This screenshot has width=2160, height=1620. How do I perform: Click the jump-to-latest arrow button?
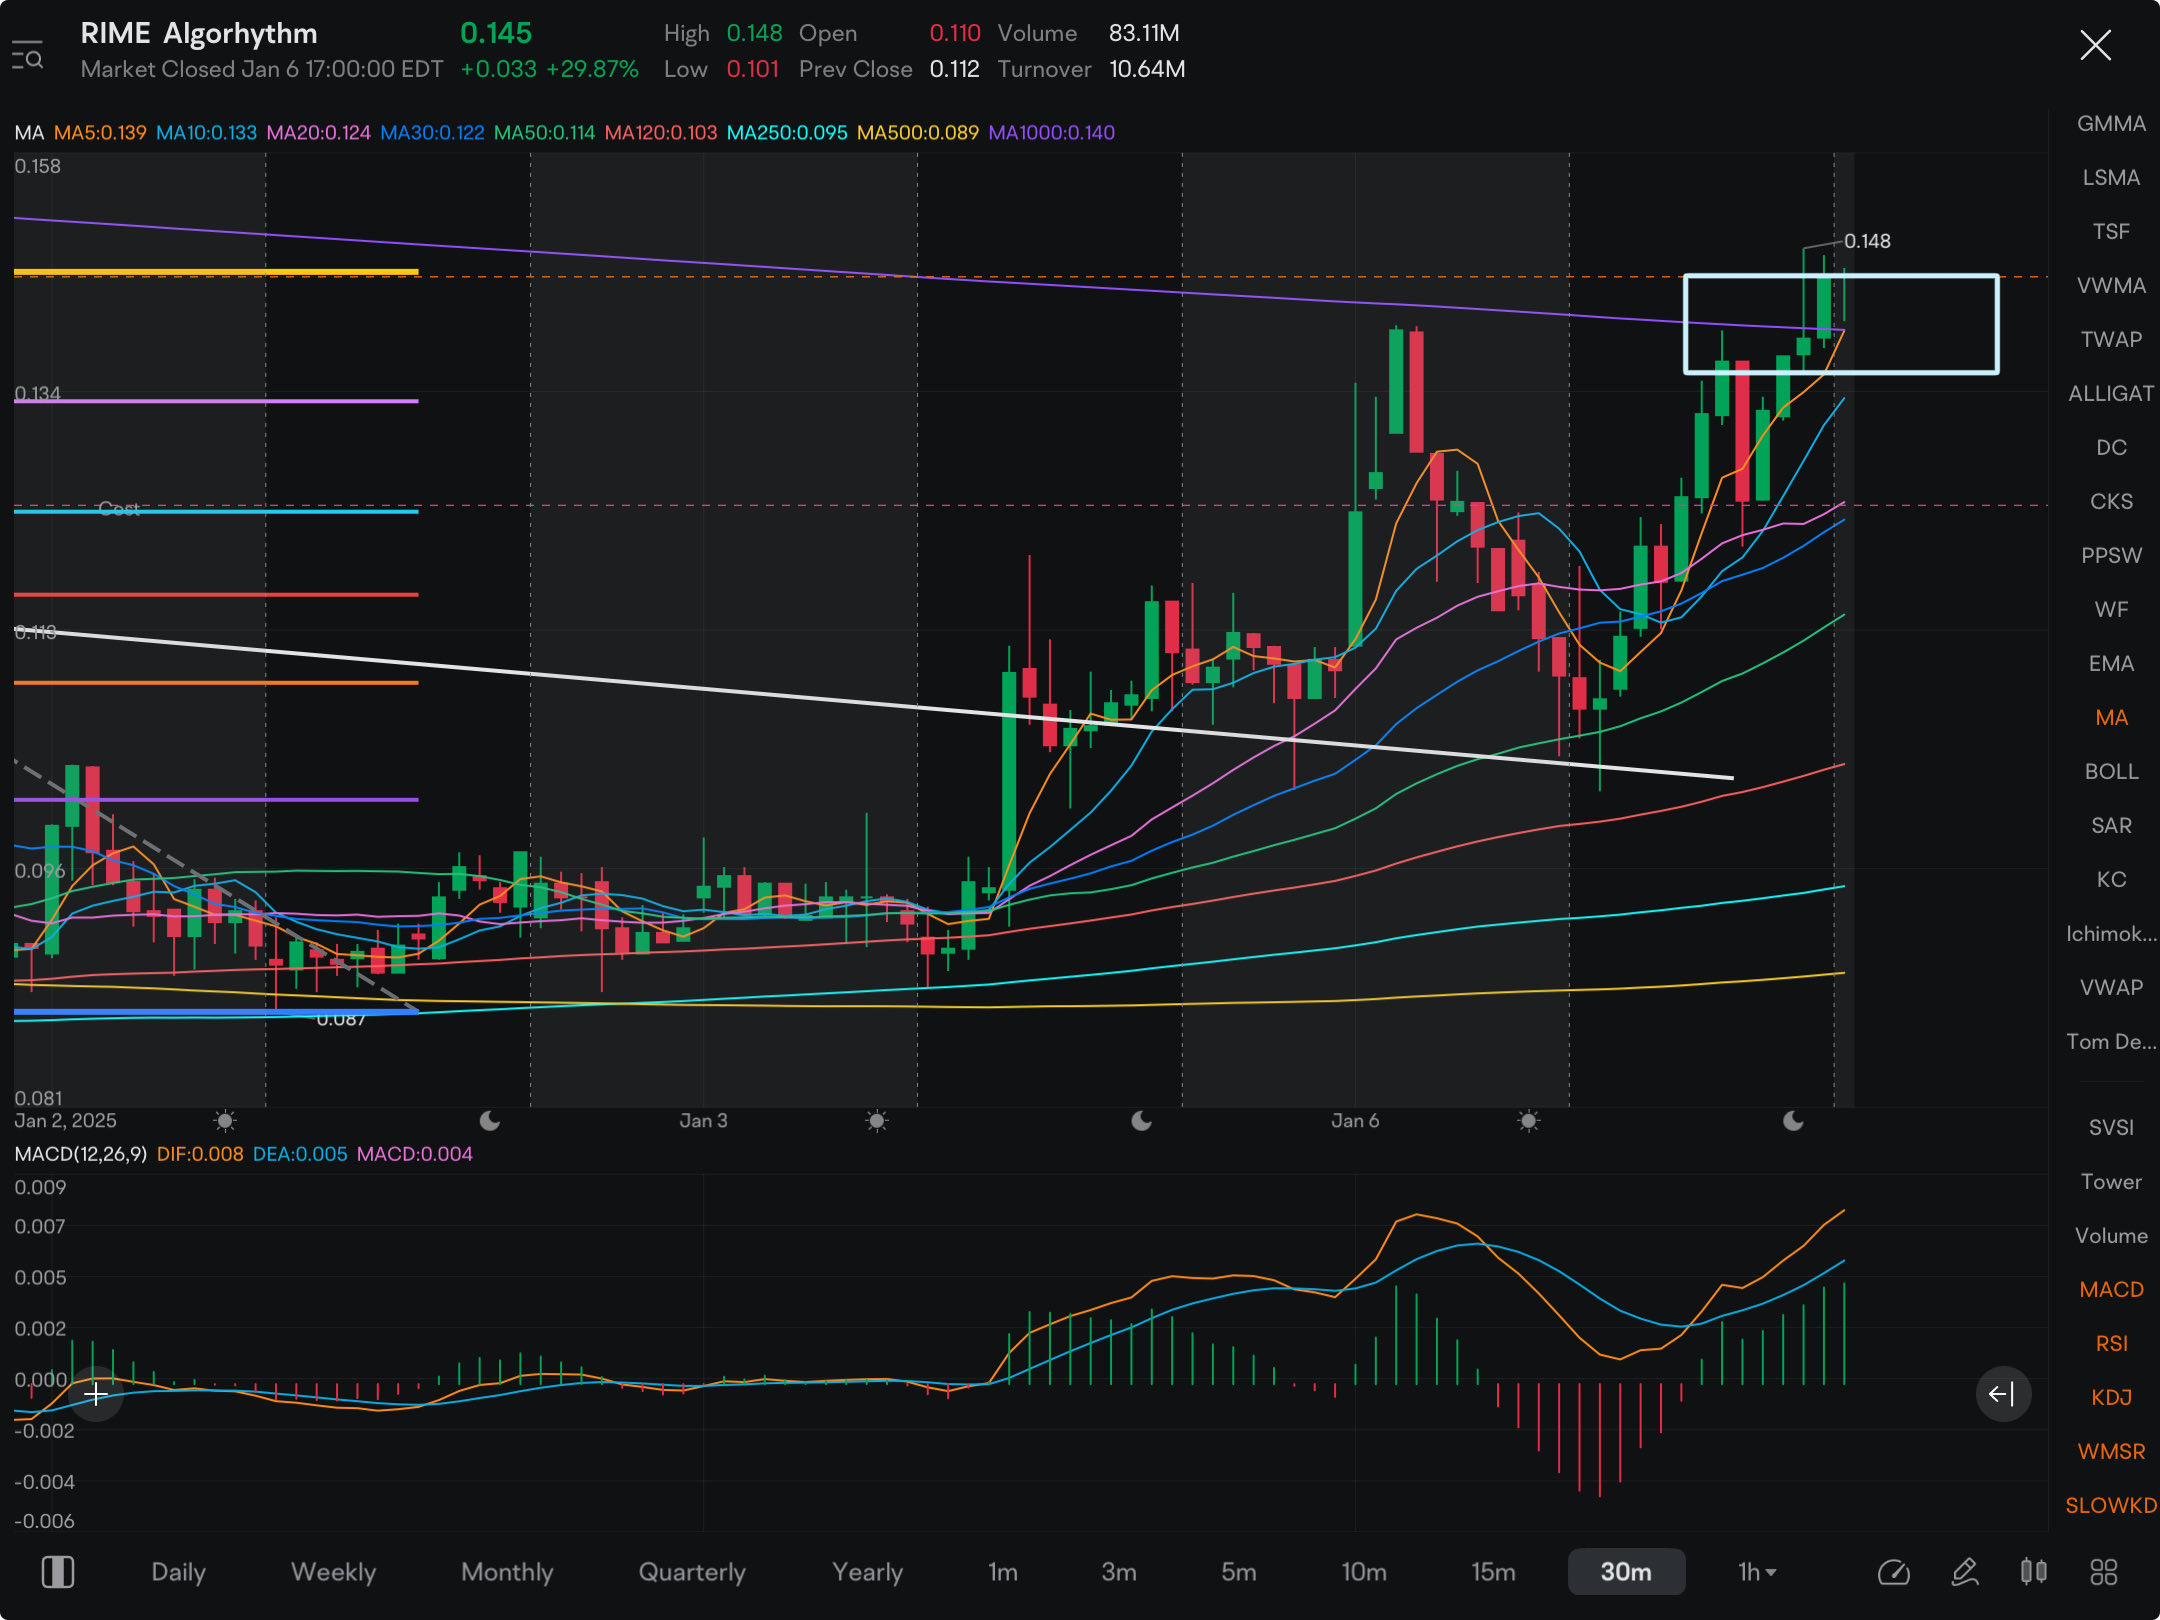tap(2003, 1394)
